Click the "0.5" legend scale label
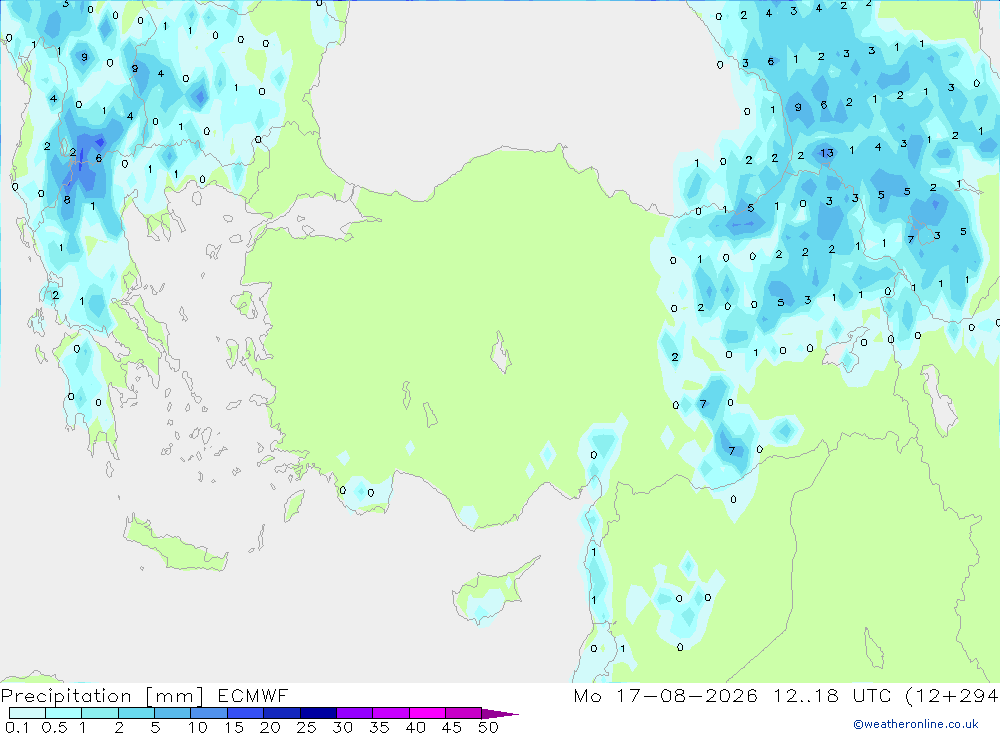Viewport: 1000px width, 733px height. click(55, 727)
